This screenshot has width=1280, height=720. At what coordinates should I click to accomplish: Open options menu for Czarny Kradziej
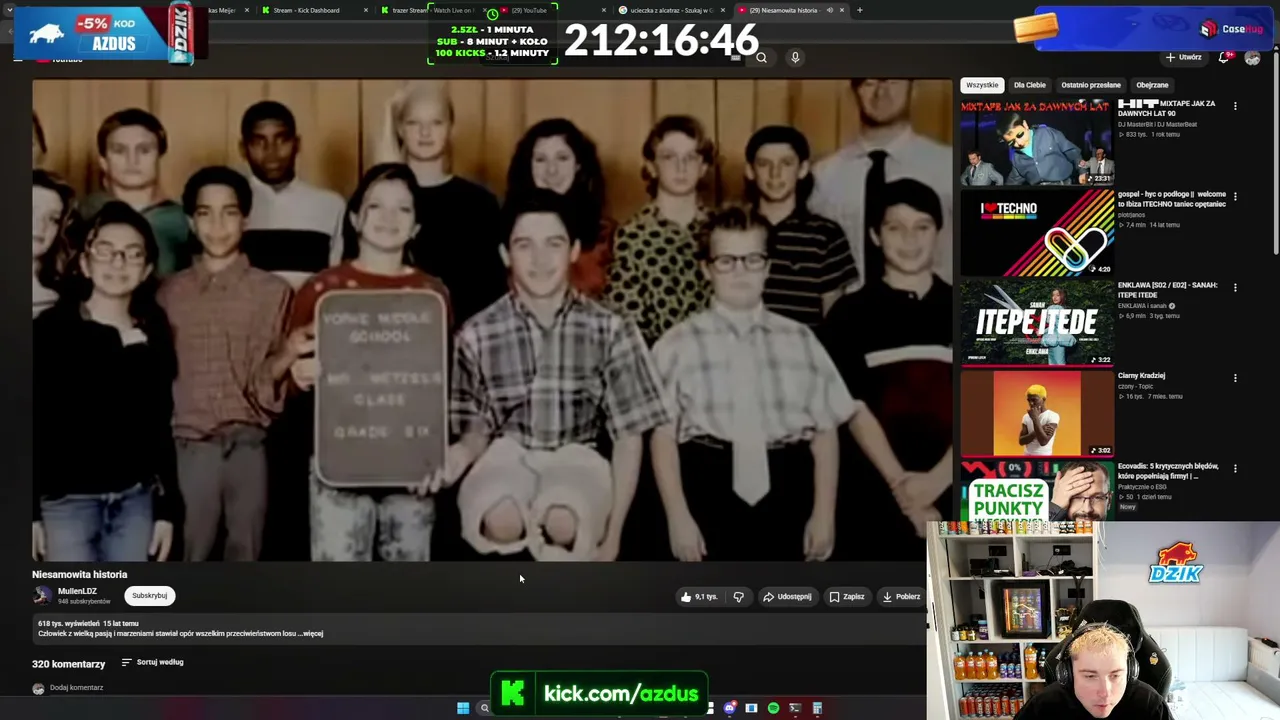[1235, 378]
